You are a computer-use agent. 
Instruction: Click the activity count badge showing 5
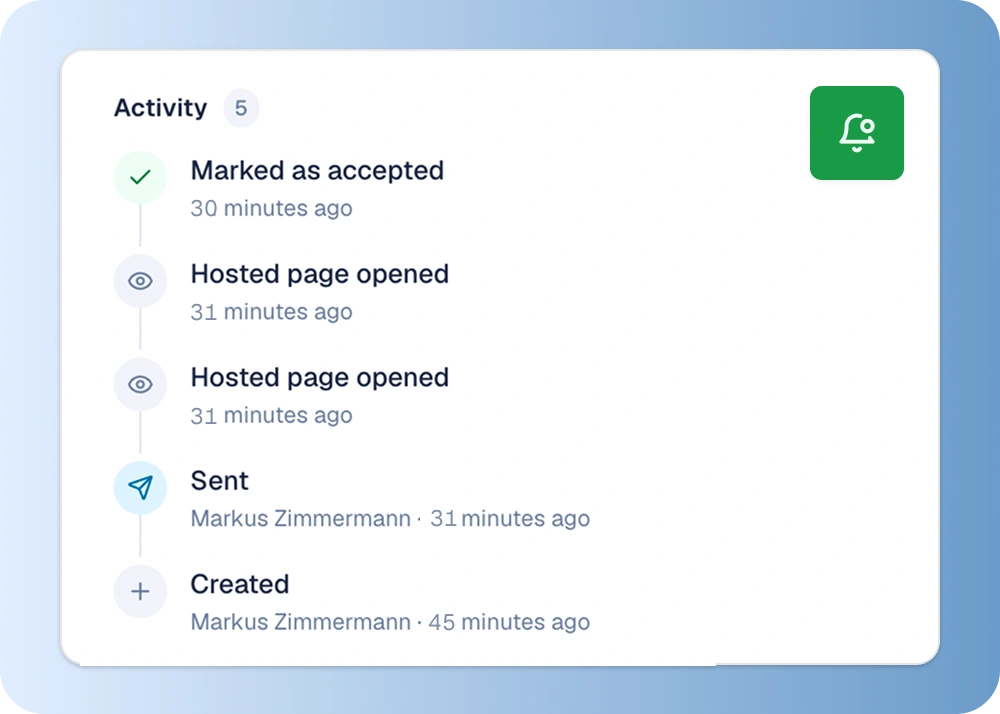click(240, 108)
